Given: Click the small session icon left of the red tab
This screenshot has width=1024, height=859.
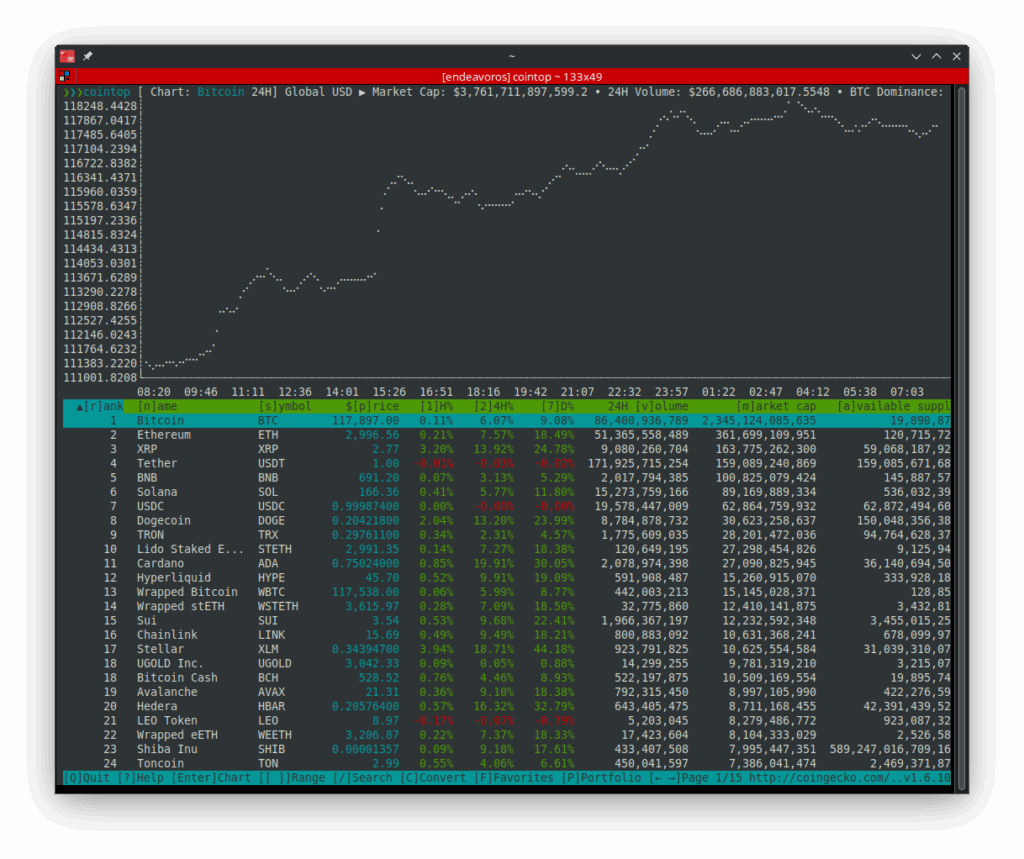Looking at the screenshot, I should (65, 76).
